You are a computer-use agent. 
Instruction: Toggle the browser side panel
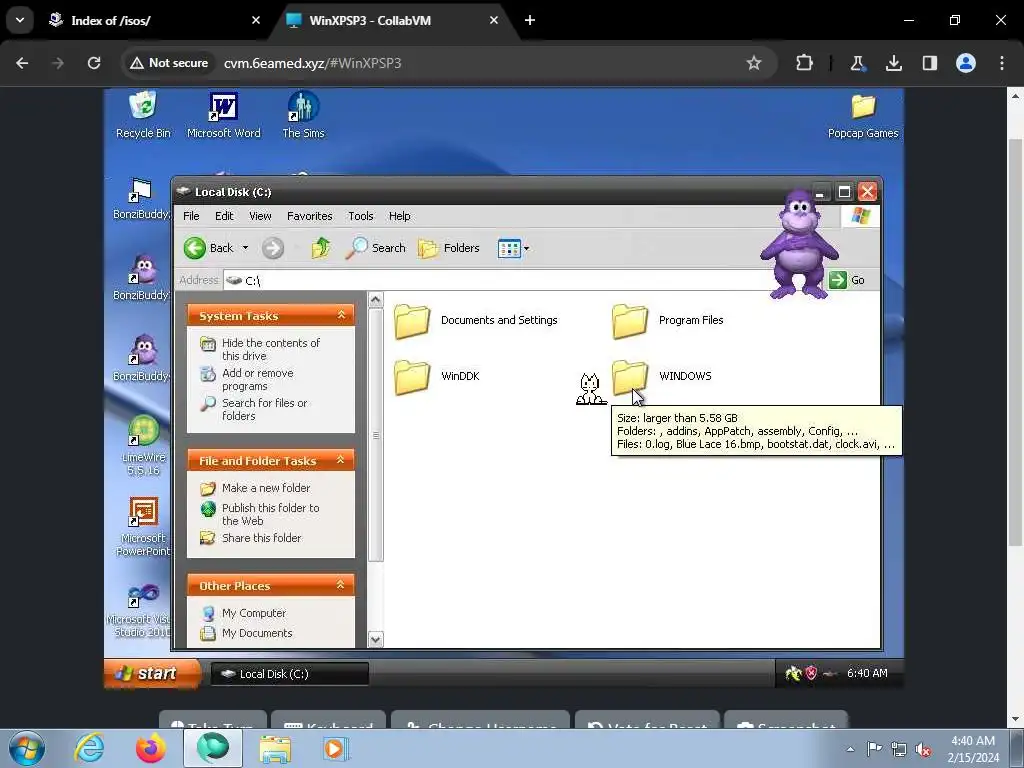[929, 63]
